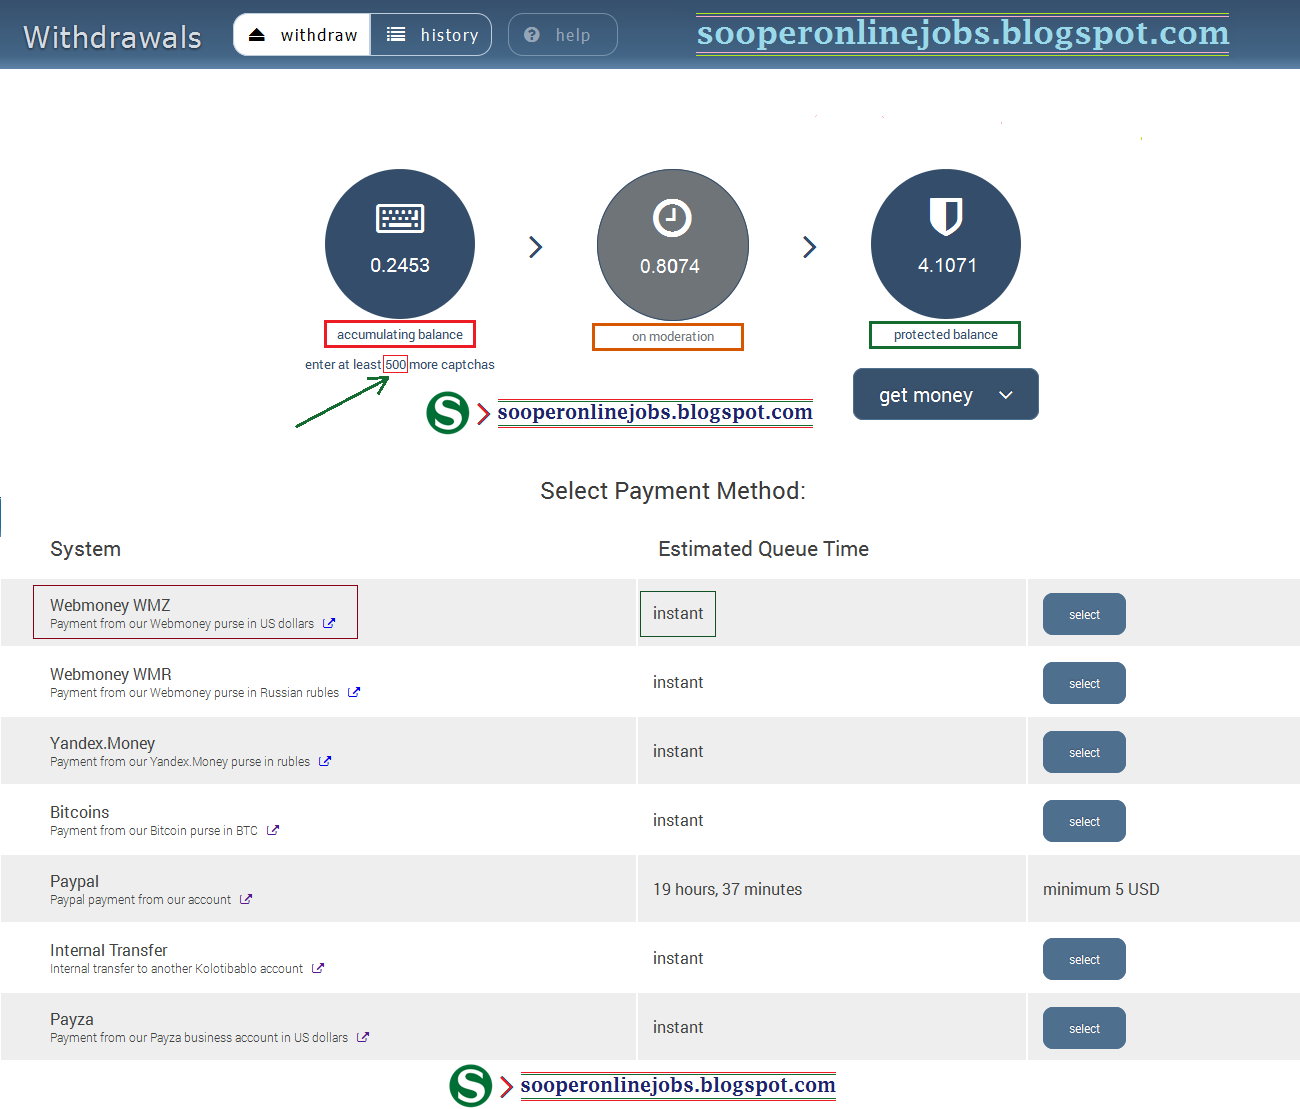Click the instant queue time for Bitcoins
Screen dimensions: 1300x1109
(x=678, y=820)
